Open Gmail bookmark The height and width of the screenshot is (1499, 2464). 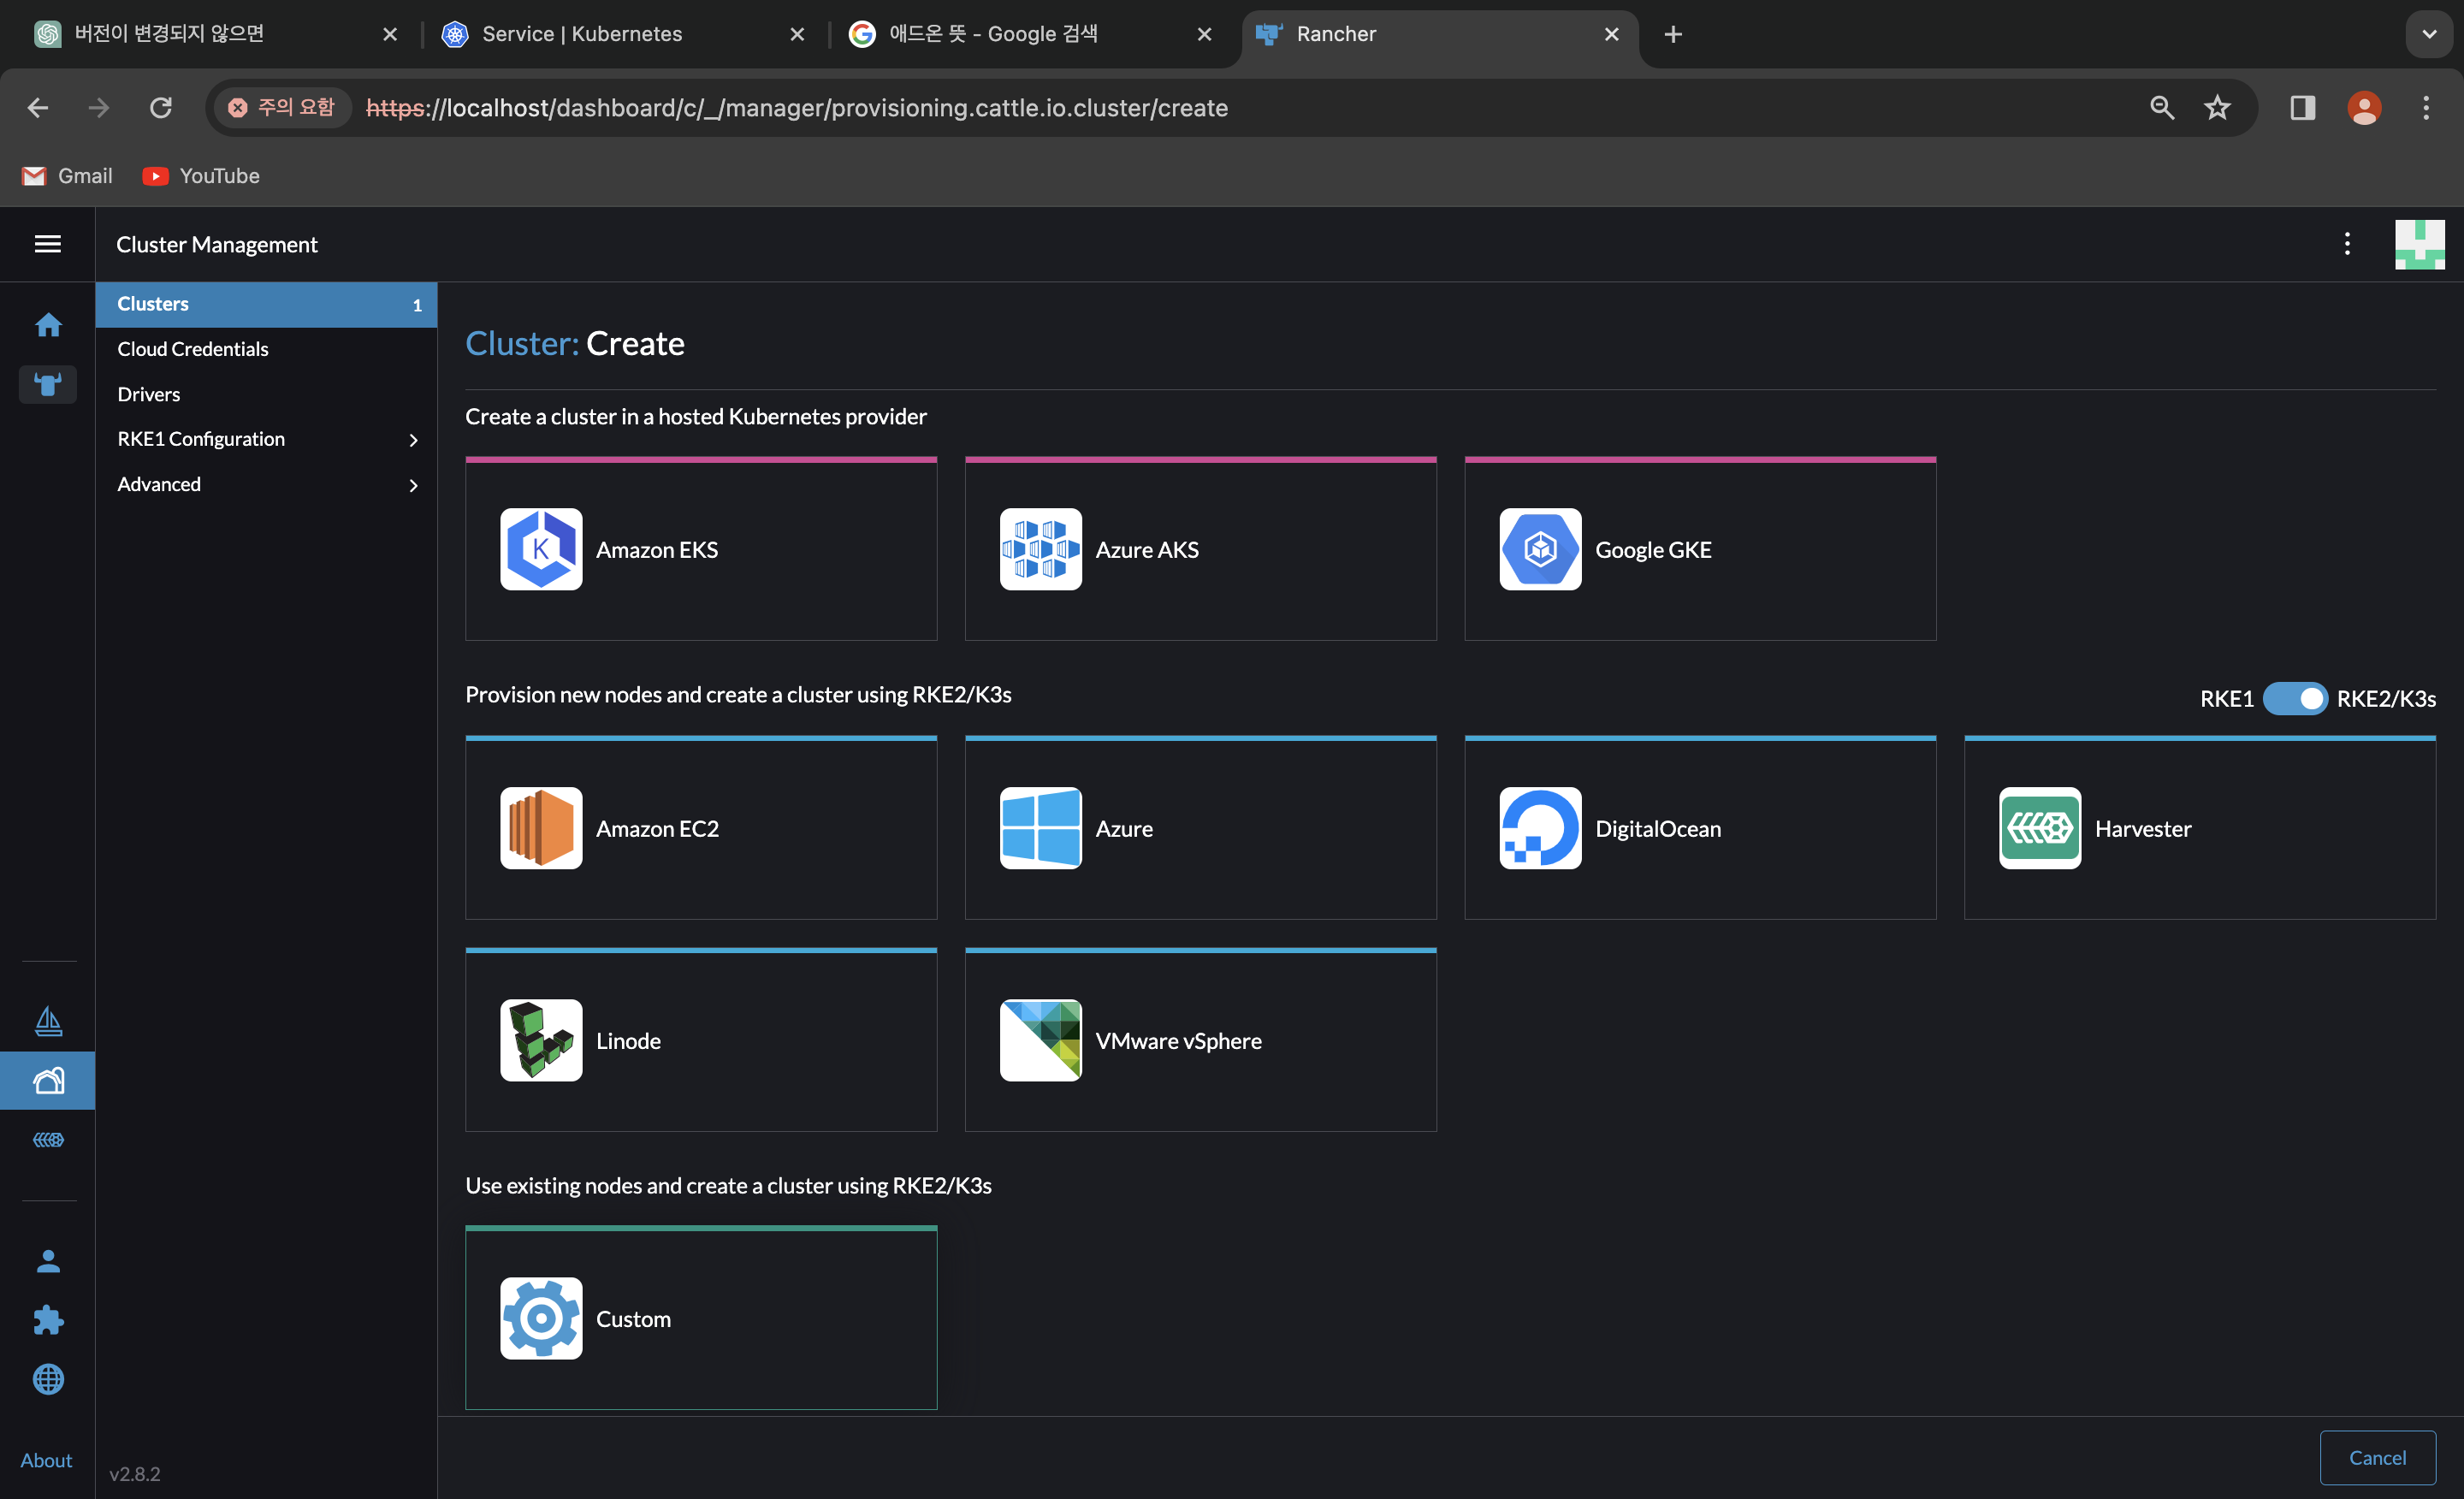pos(68,176)
